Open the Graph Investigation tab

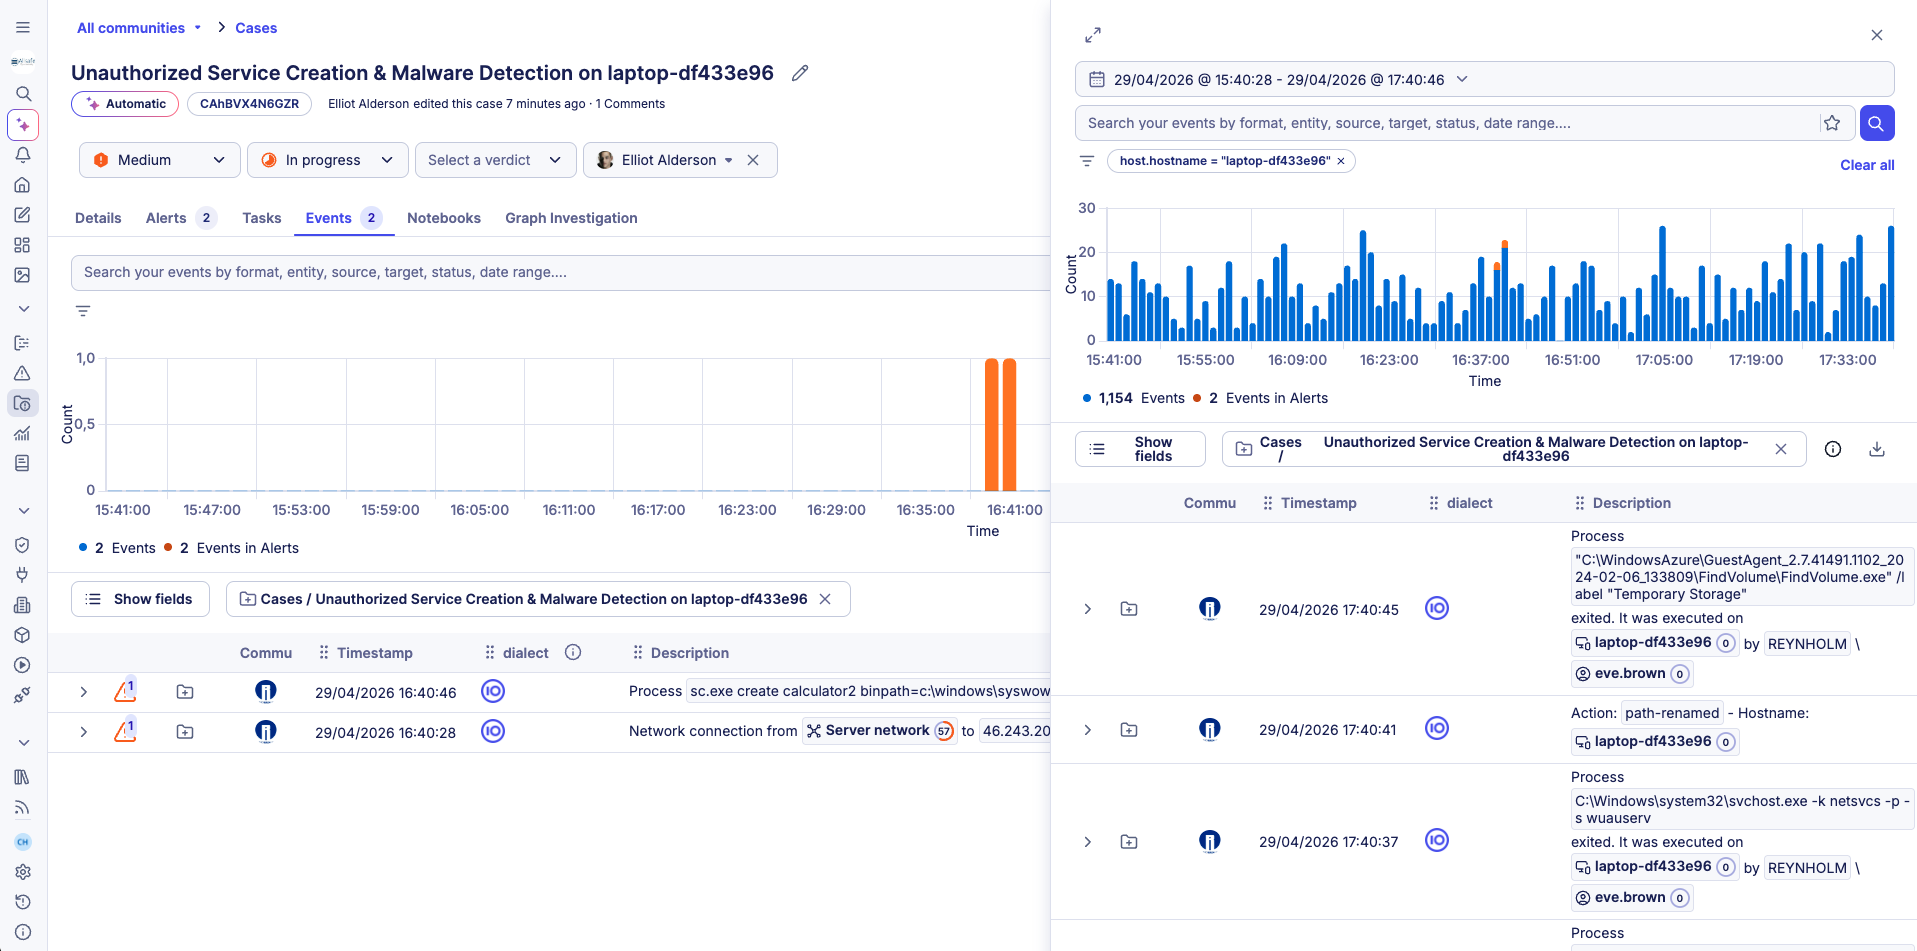(571, 218)
